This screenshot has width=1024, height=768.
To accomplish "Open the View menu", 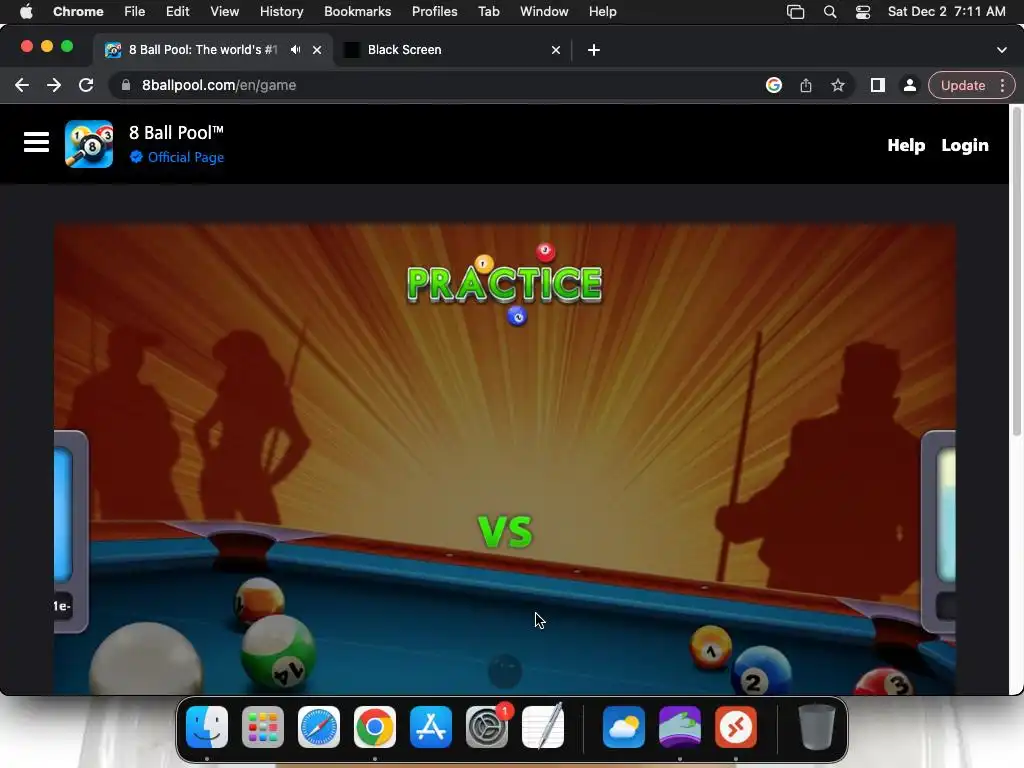I will [x=224, y=11].
